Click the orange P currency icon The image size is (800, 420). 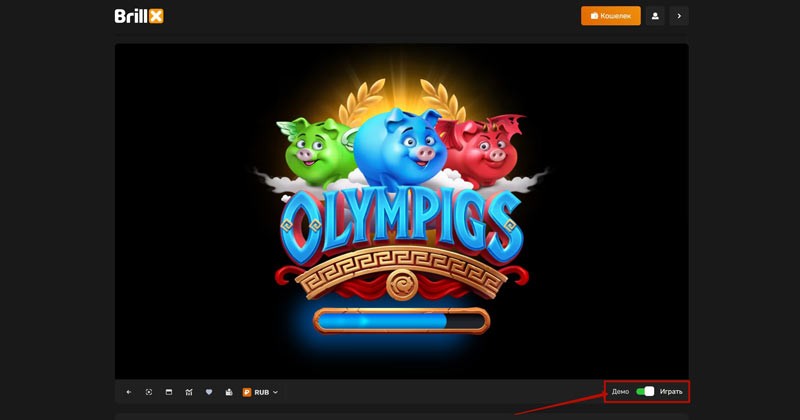coord(247,392)
